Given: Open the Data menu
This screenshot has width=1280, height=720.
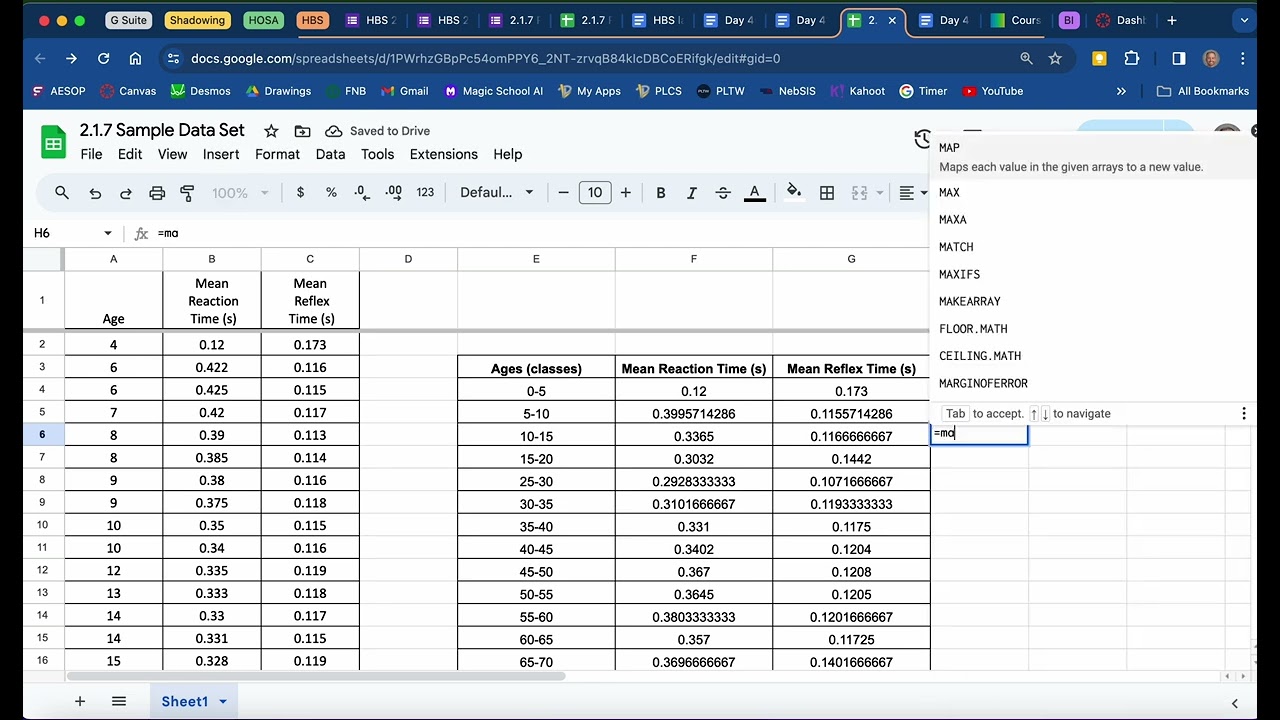Looking at the screenshot, I should tap(330, 154).
